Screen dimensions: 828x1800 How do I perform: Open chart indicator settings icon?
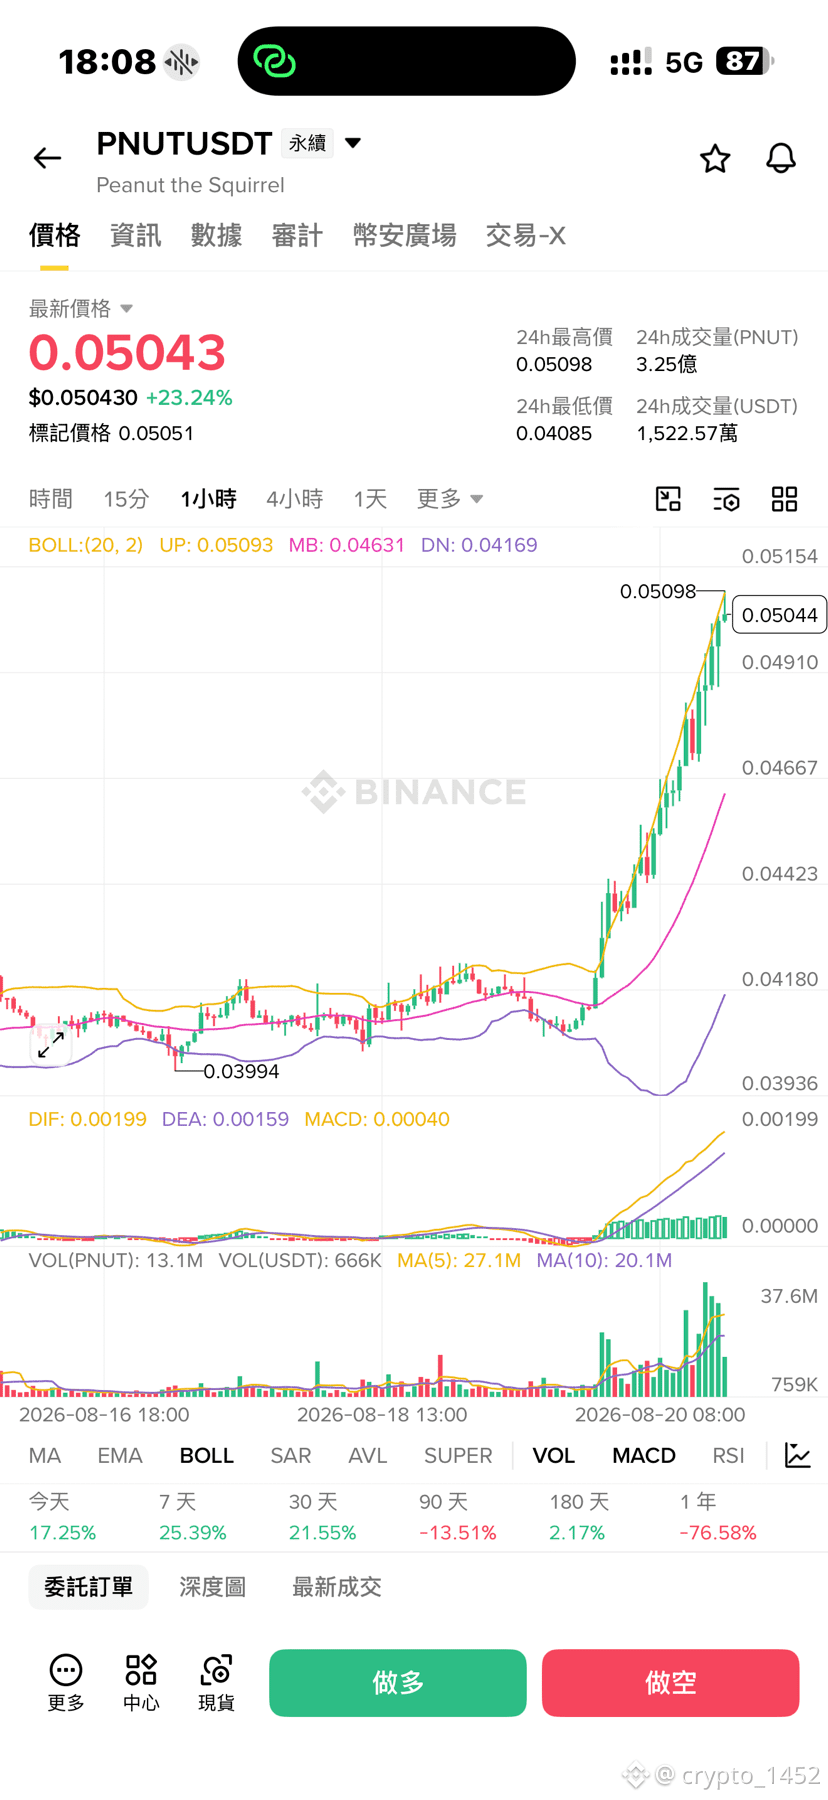726,499
